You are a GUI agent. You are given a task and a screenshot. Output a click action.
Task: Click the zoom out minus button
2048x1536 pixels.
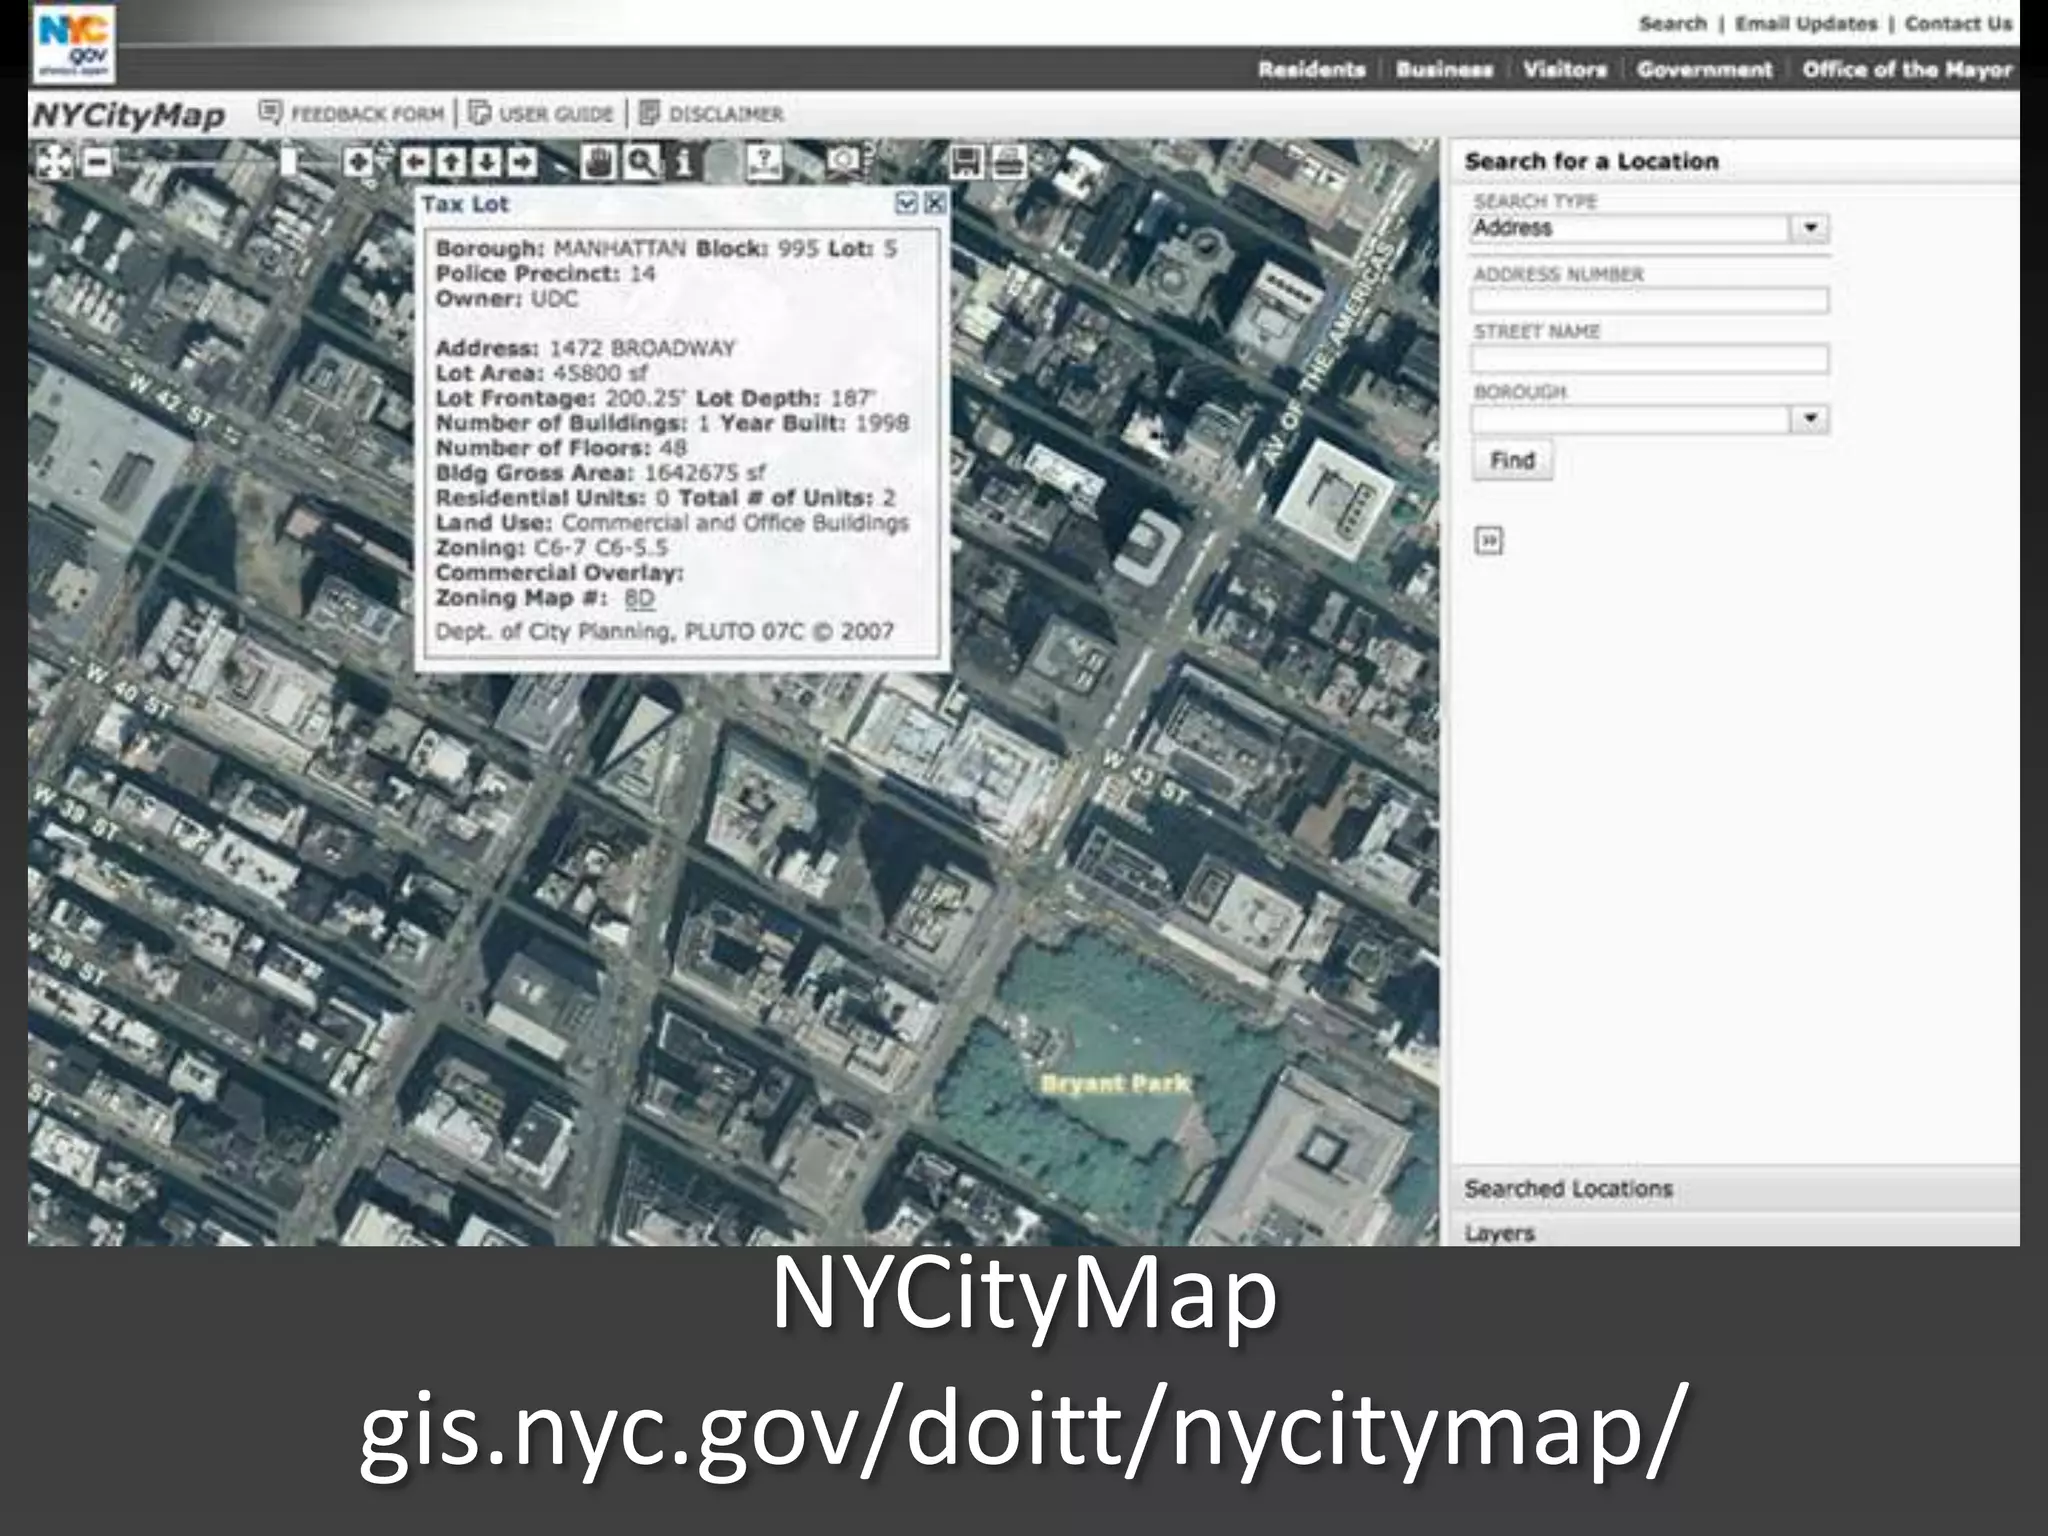tap(97, 161)
